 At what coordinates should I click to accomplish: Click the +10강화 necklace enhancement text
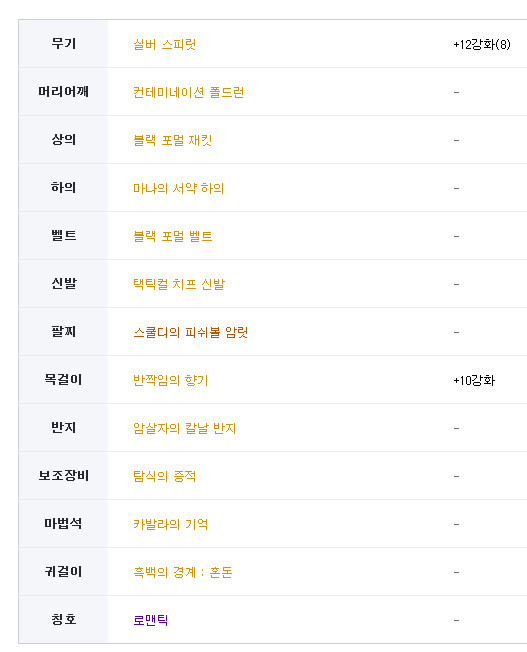tap(474, 380)
